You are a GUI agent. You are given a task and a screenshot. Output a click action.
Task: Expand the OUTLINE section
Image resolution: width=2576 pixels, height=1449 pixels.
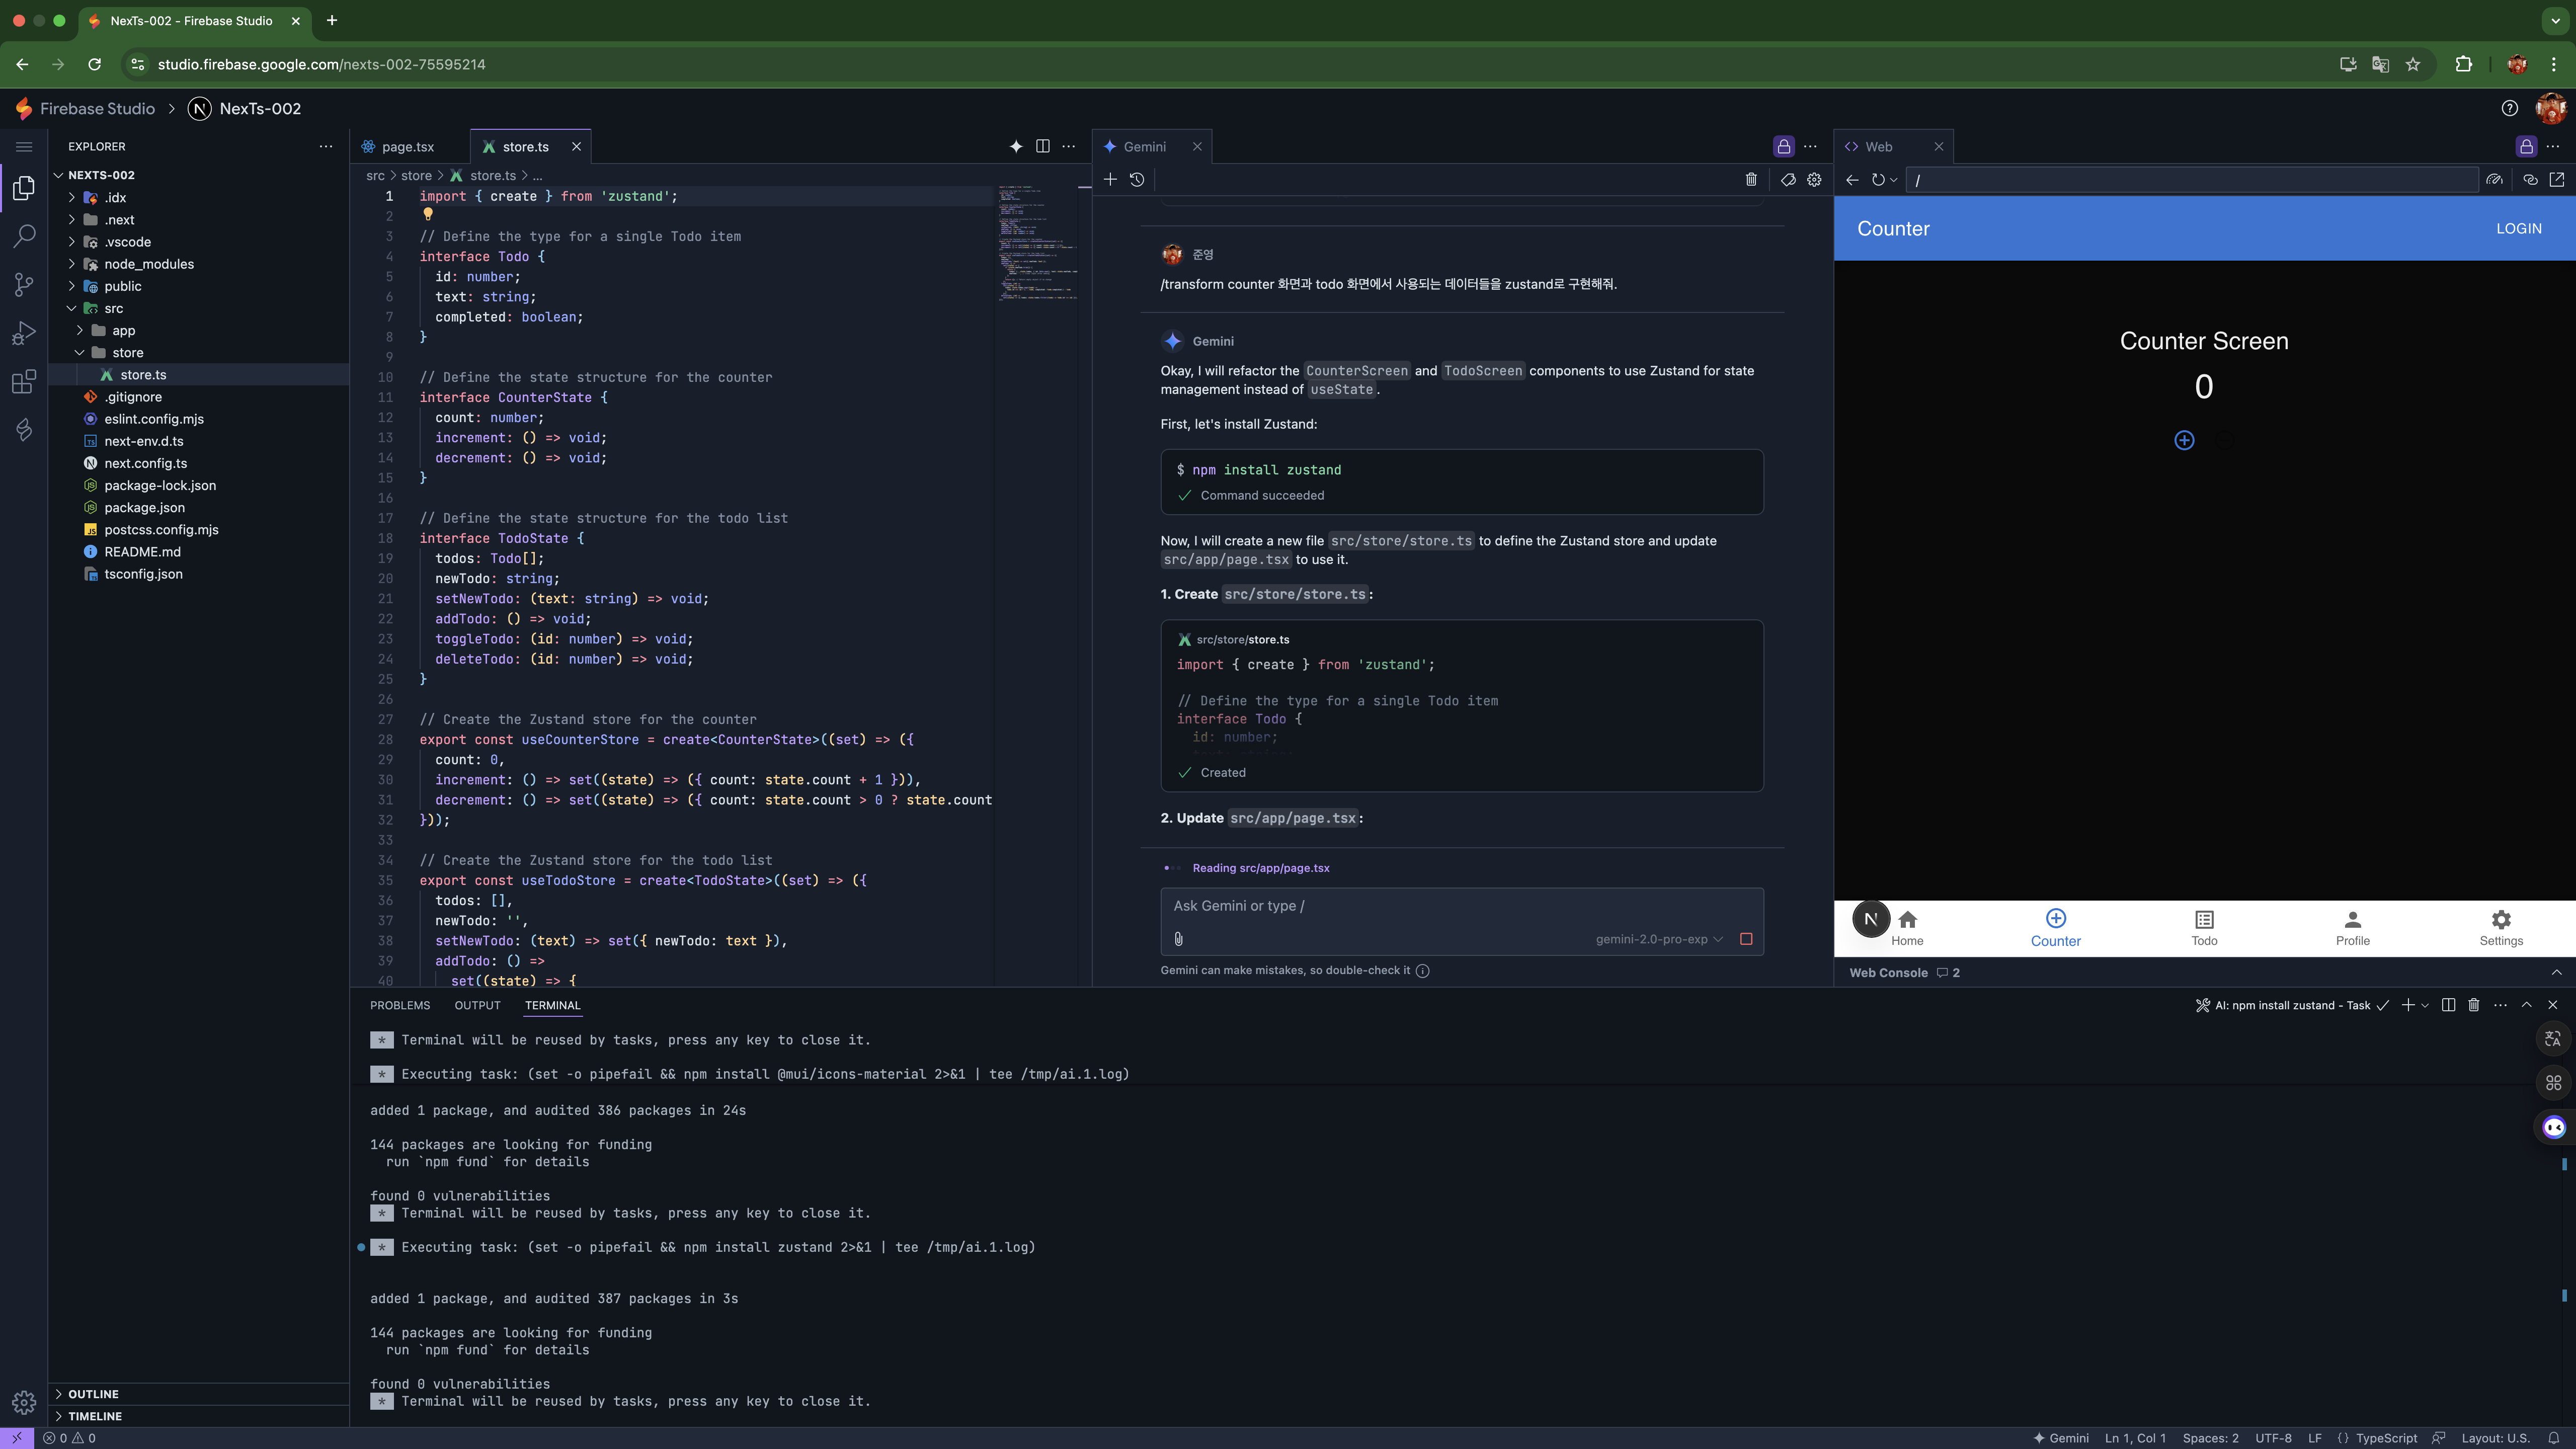(x=93, y=1394)
